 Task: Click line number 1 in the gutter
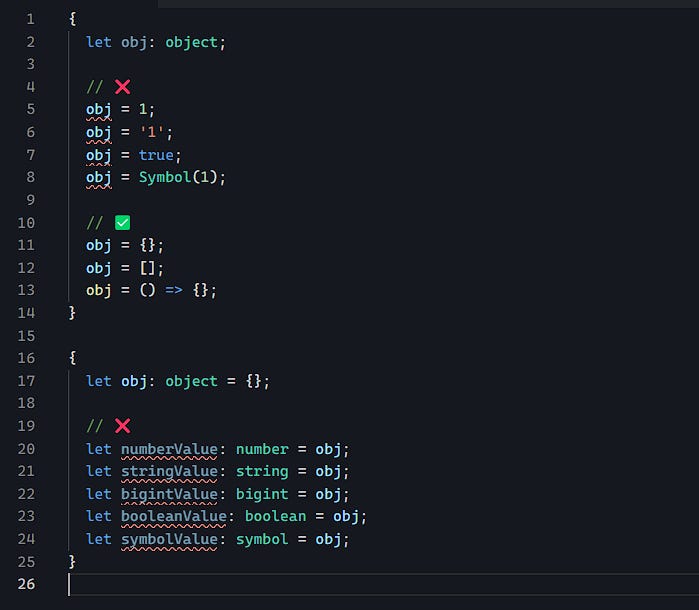coord(30,19)
